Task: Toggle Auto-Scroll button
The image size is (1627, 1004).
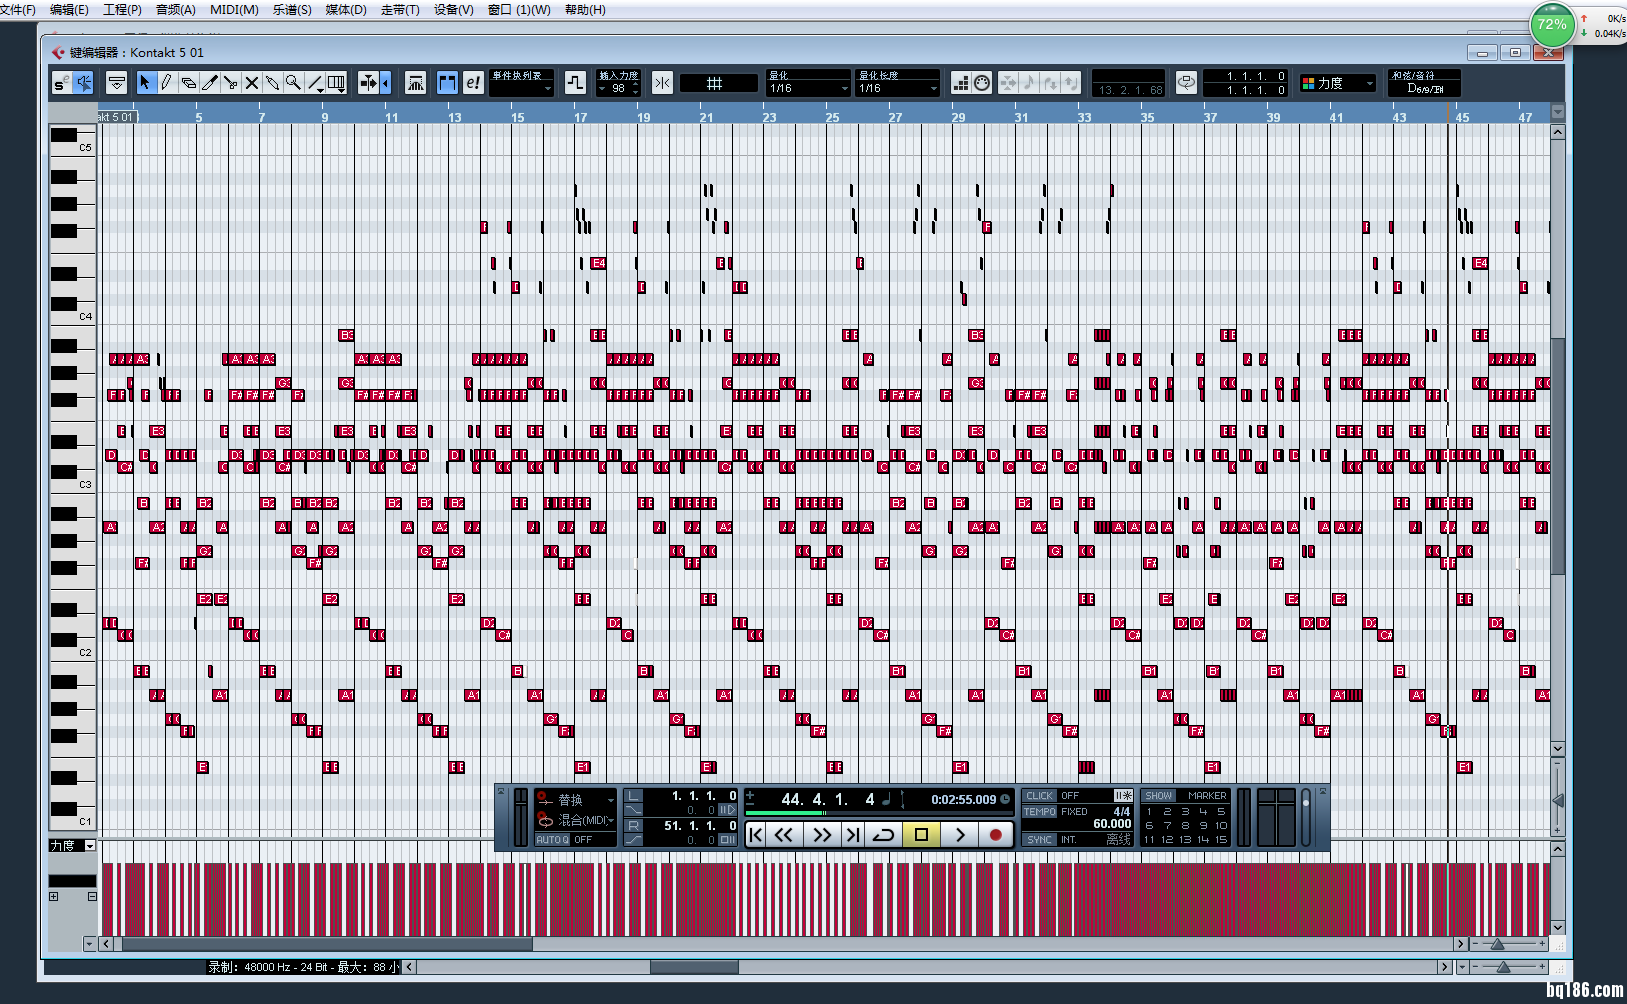Action: pyautogui.click(x=369, y=83)
